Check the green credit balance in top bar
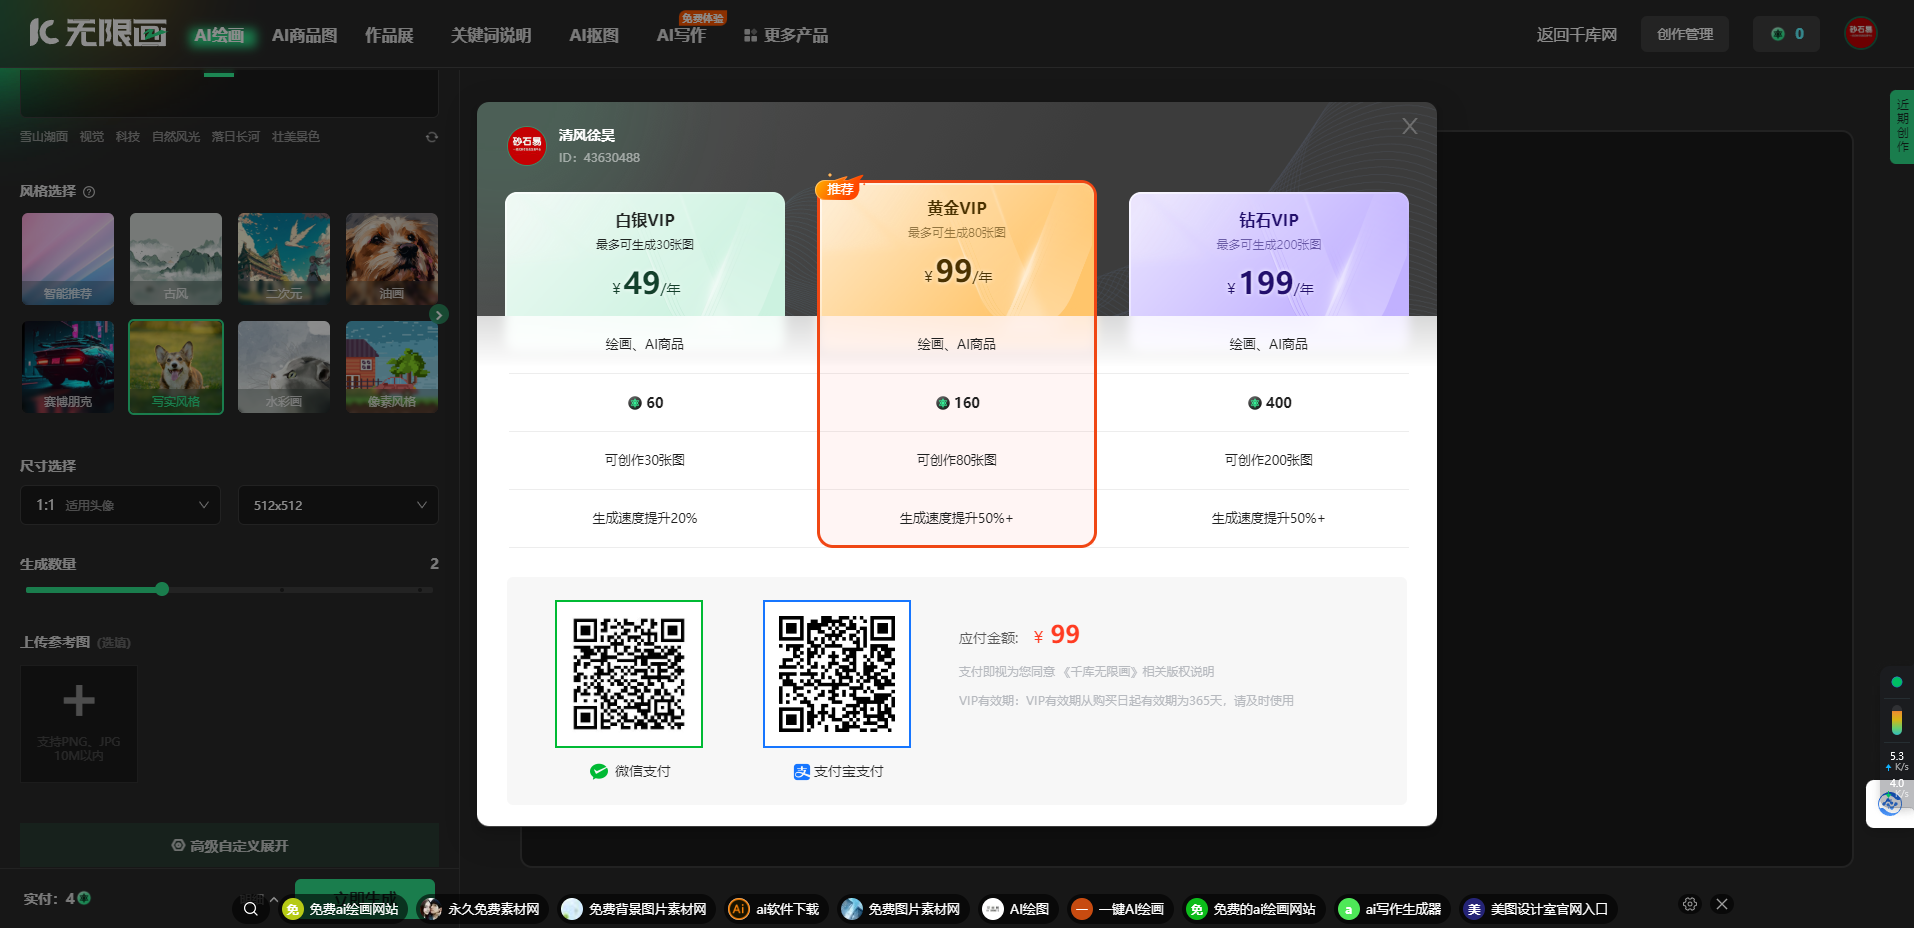The width and height of the screenshot is (1914, 928). (1786, 32)
